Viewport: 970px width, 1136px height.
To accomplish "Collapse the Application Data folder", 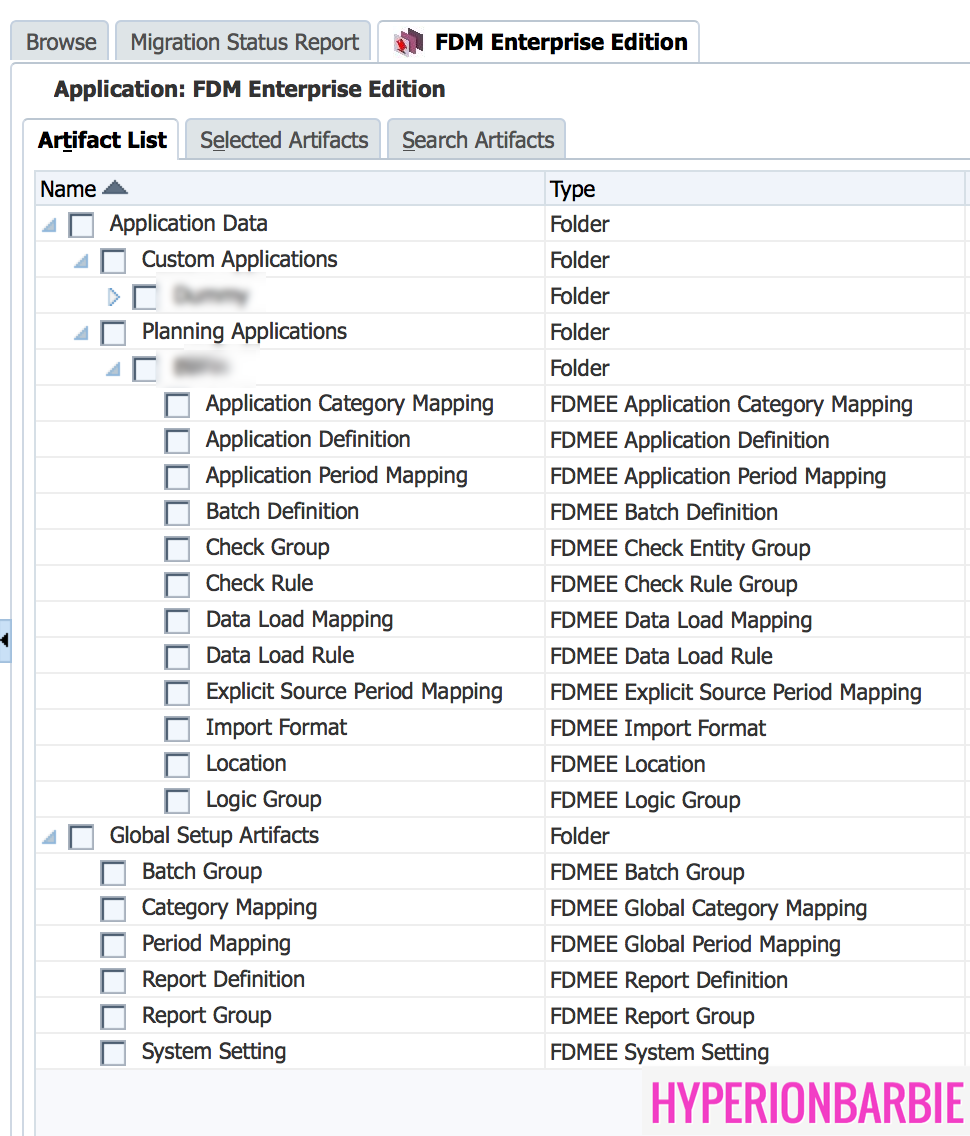I will [x=49, y=226].
